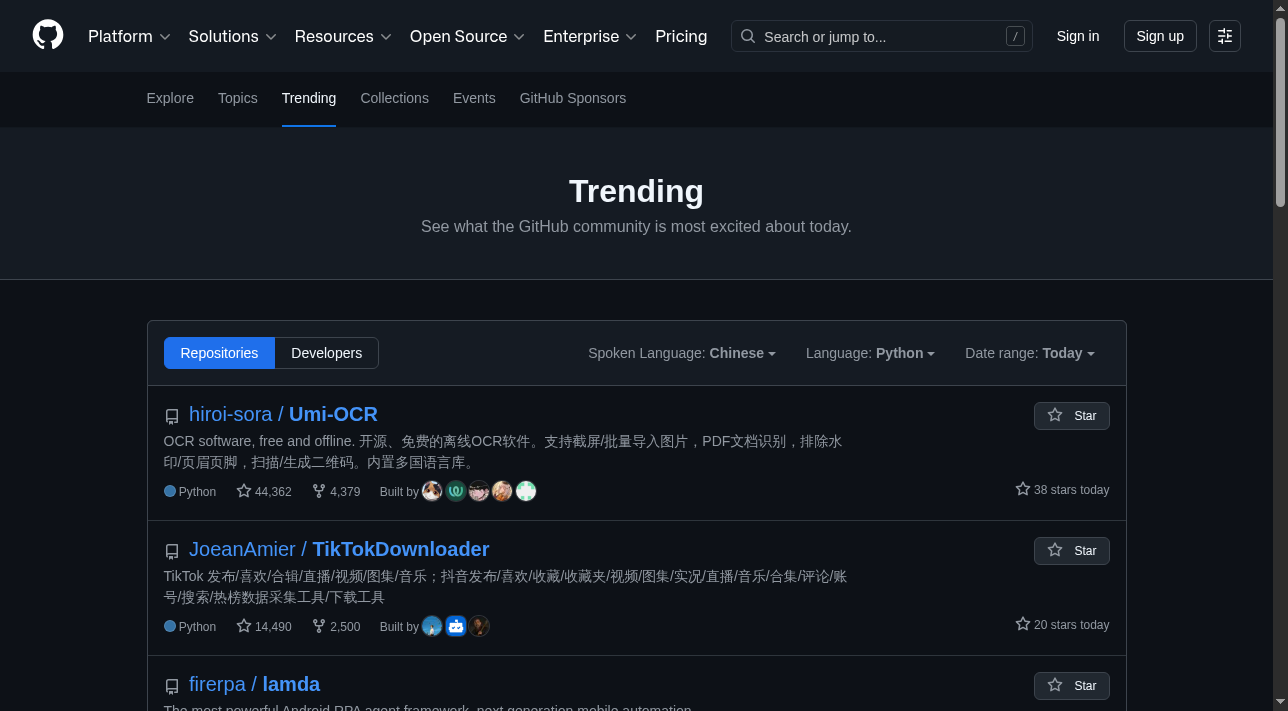
Task: Open Spoken Language Chinese dropdown
Action: pyautogui.click(x=682, y=353)
